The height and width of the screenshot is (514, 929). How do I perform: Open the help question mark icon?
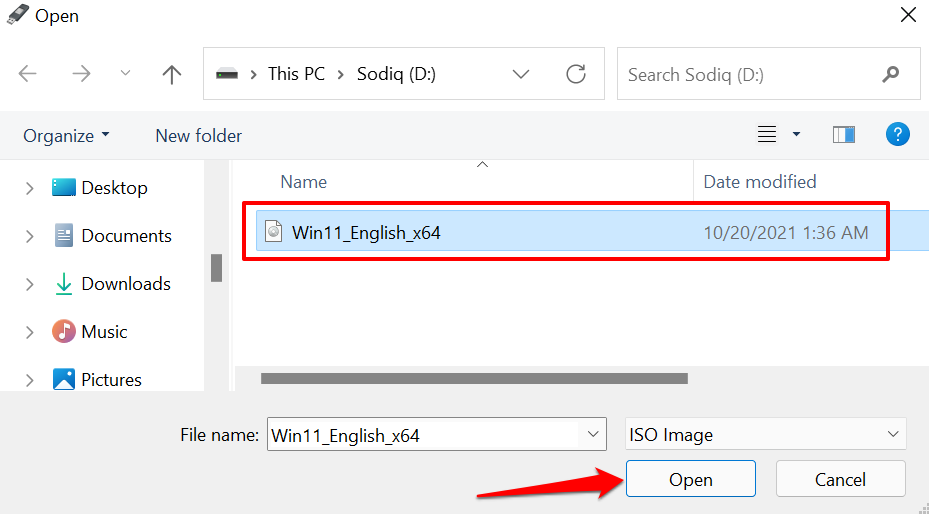(897, 135)
